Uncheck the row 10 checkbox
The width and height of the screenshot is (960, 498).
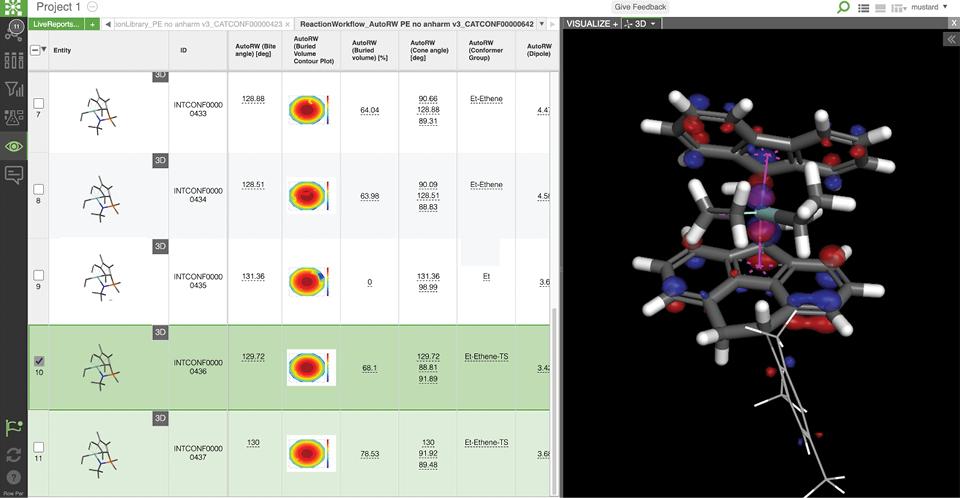39,361
